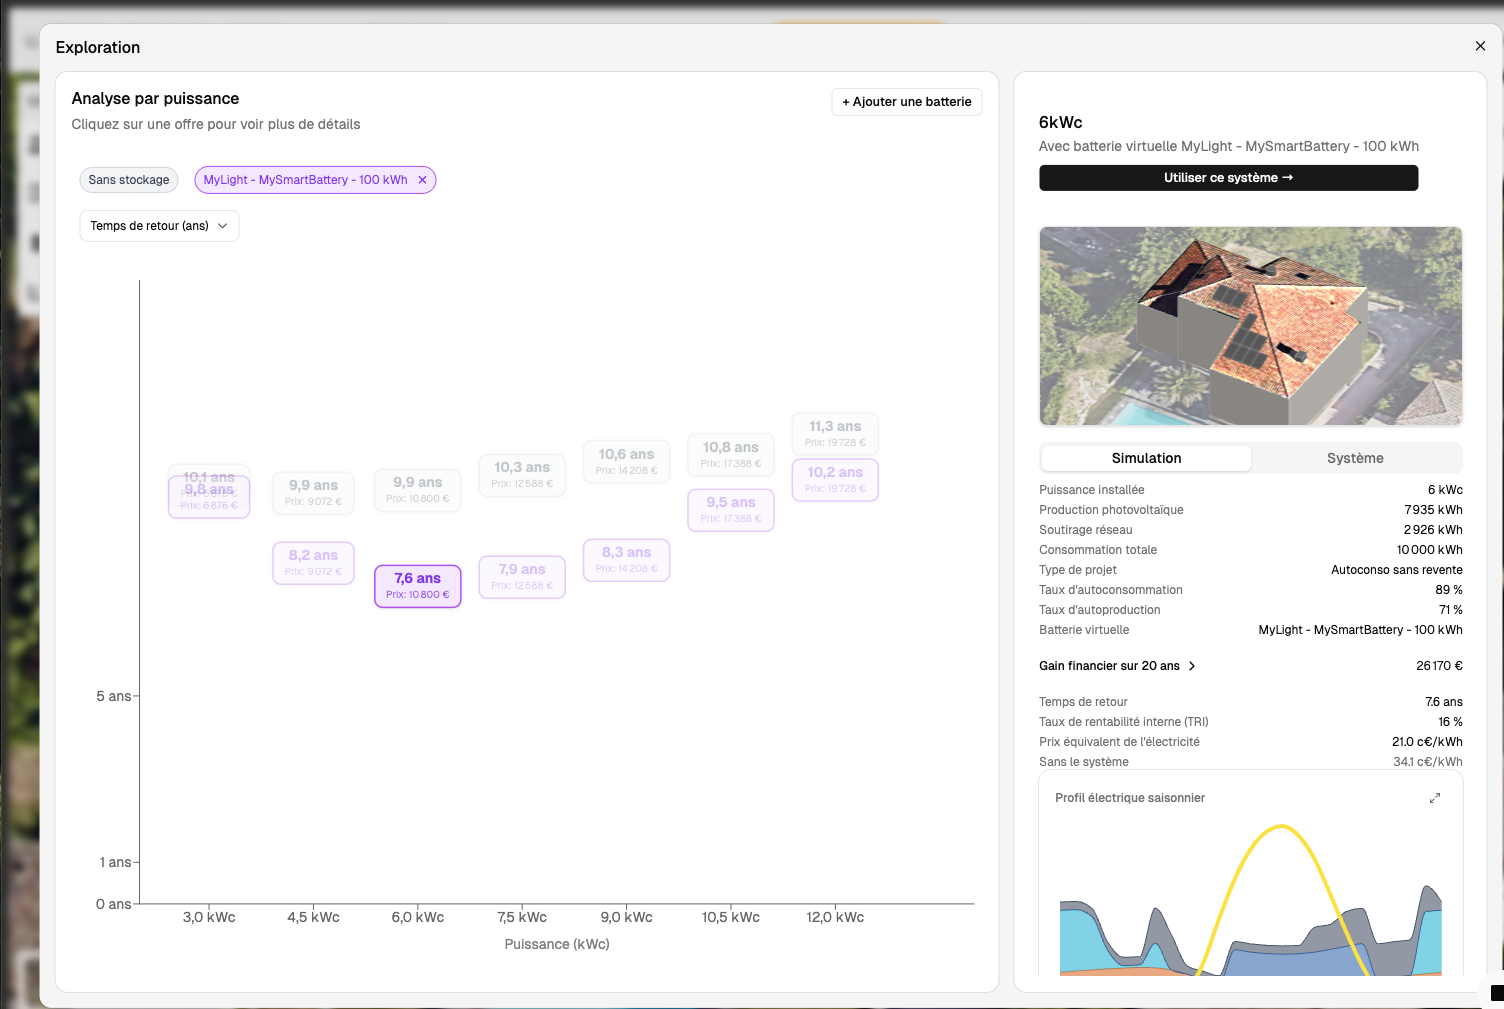This screenshot has width=1504, height=1009.
Task: Select the 7,6 ans offer at 10 800 €
Action: [417, 586]
